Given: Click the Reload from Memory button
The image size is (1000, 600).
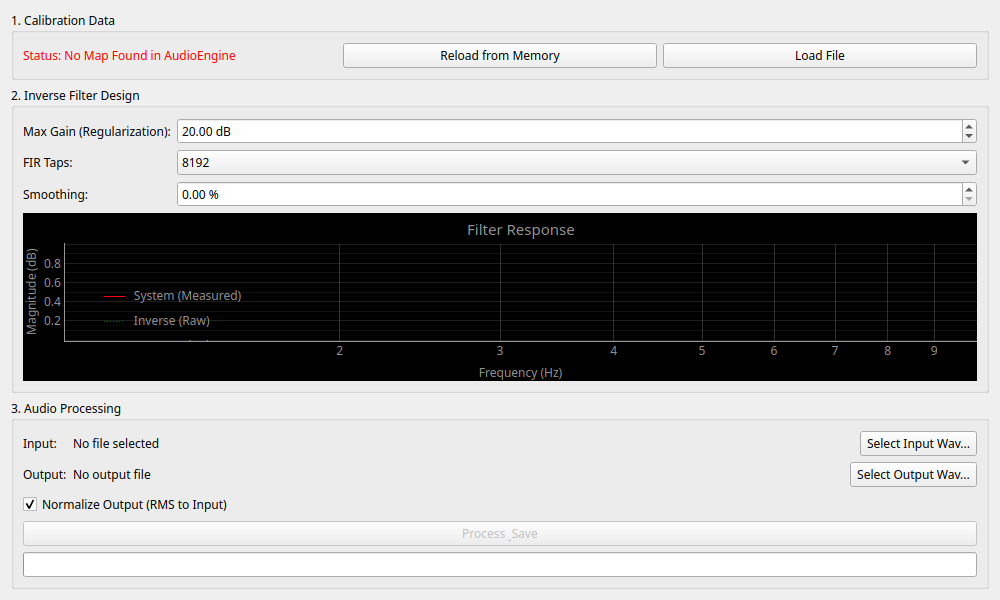Looking at the screenshot, I should (499, 56).
